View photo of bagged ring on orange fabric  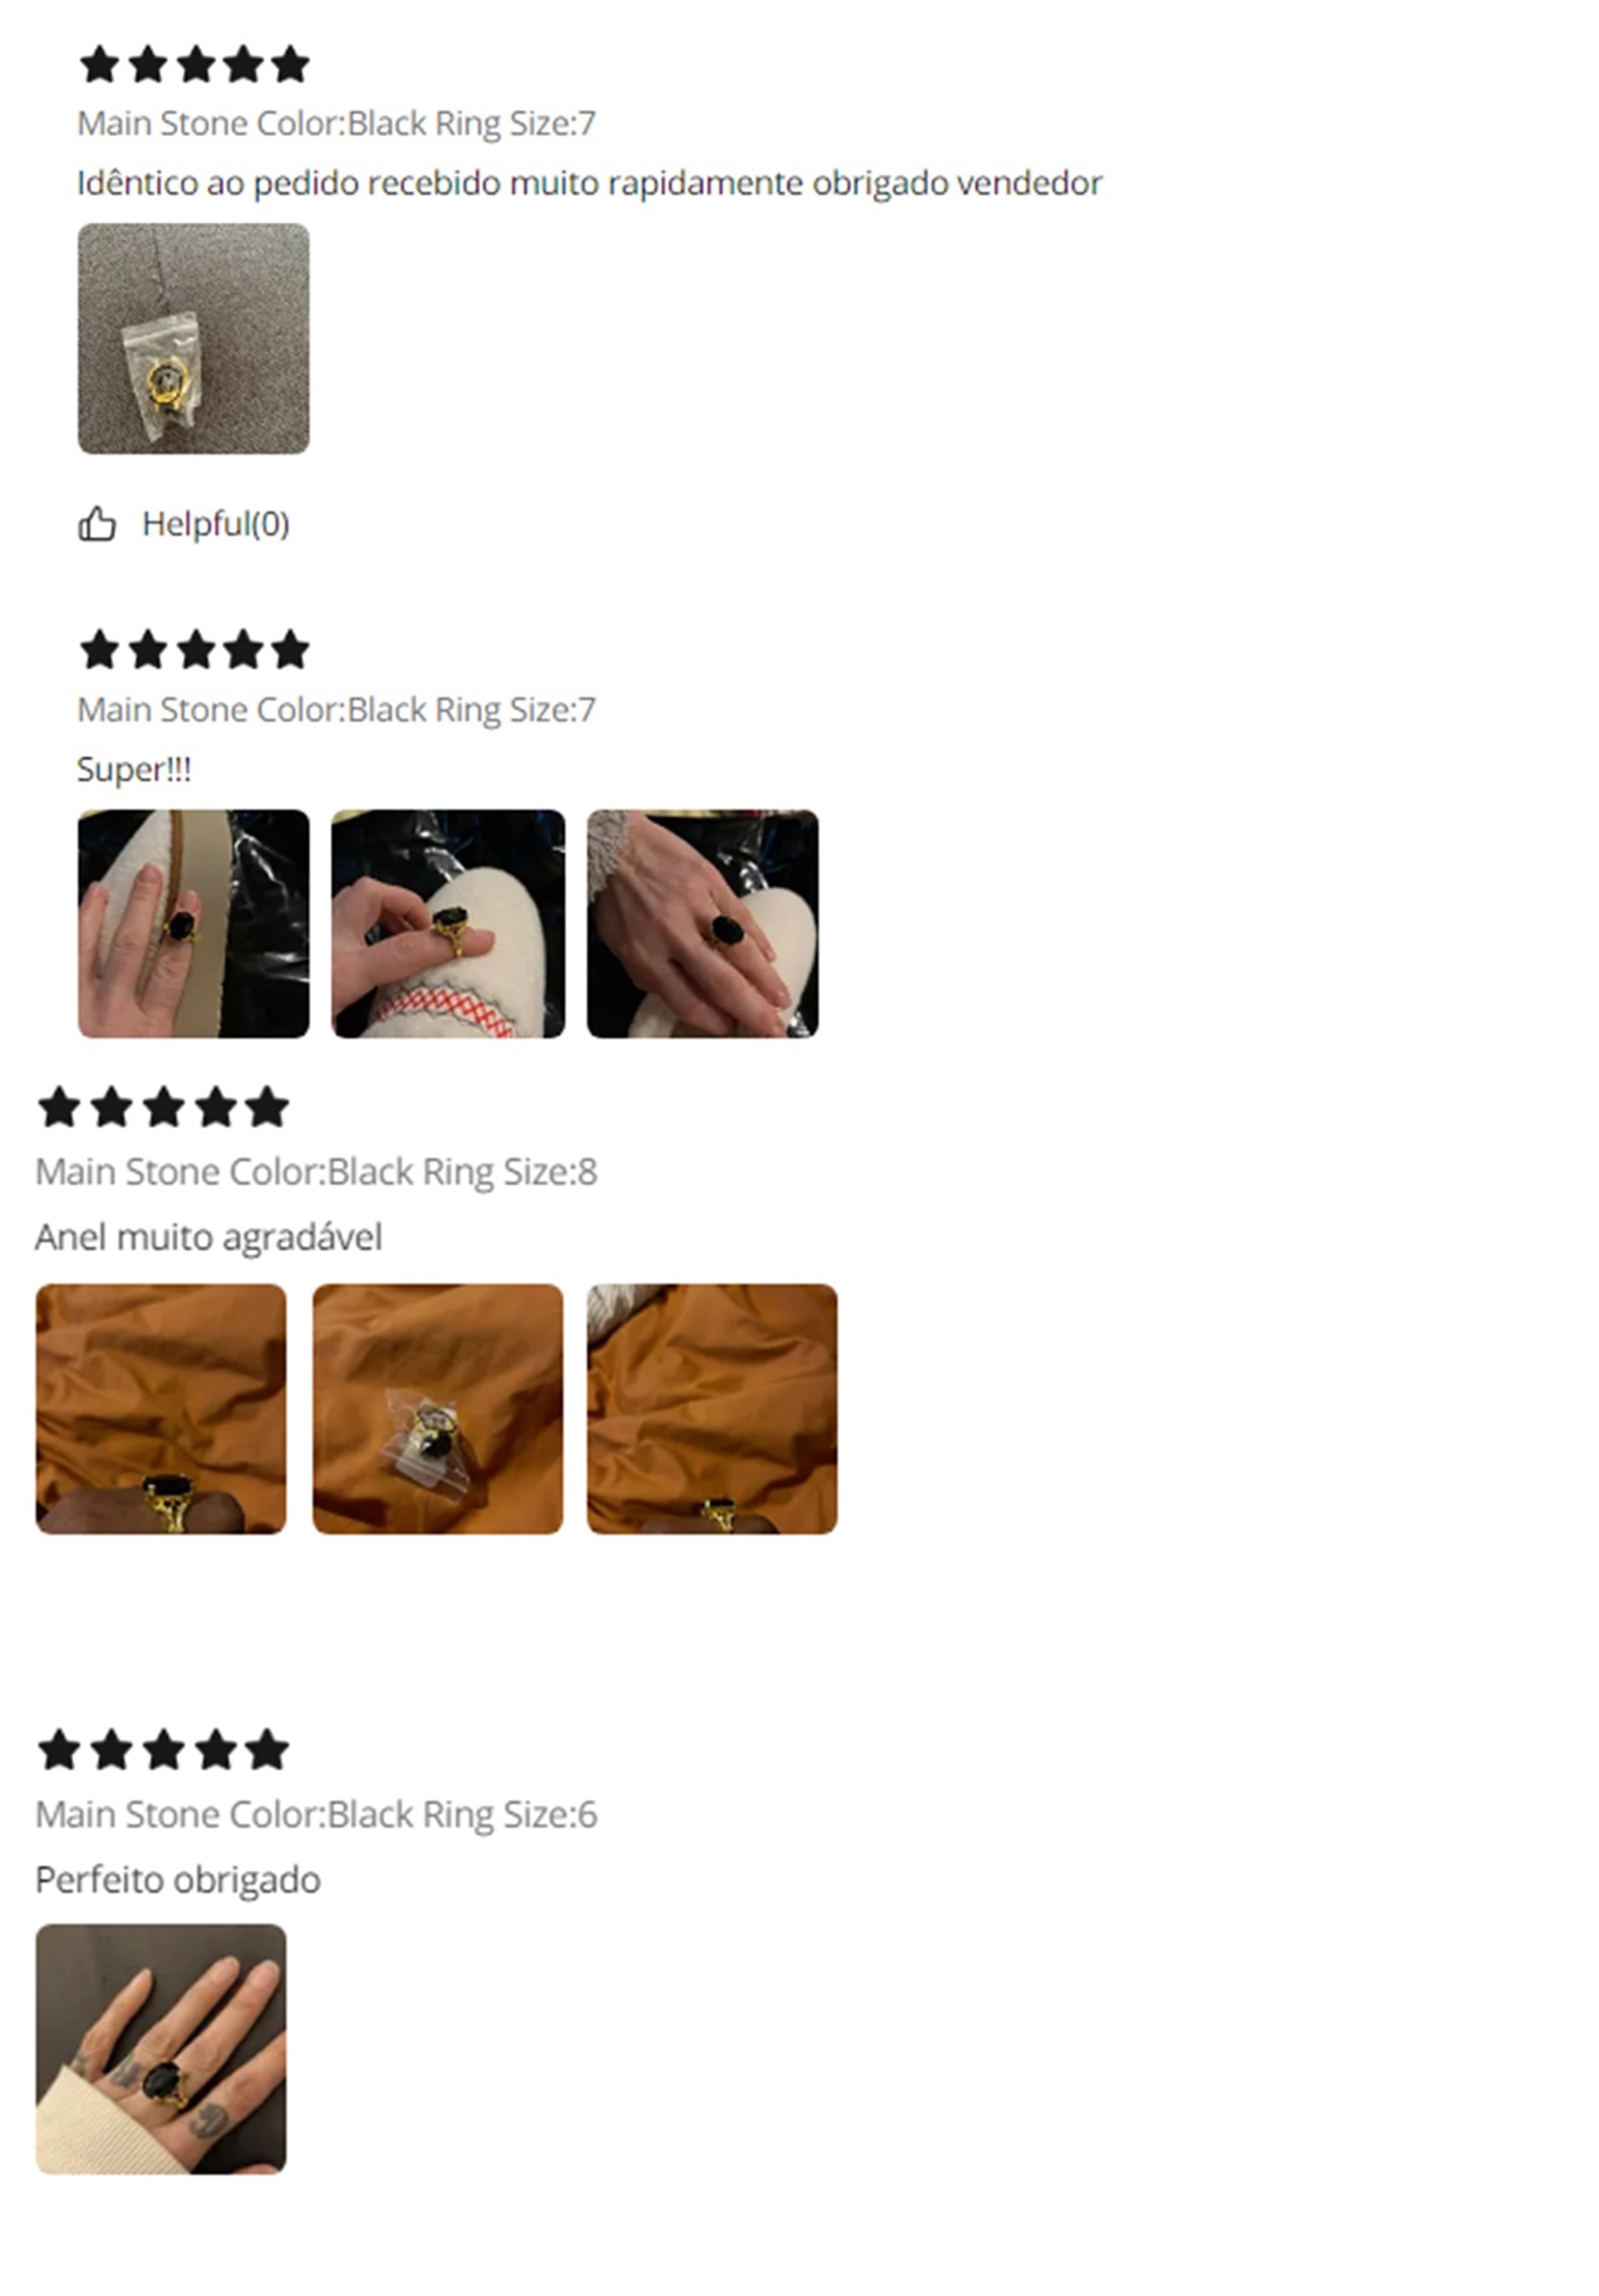438,1408
